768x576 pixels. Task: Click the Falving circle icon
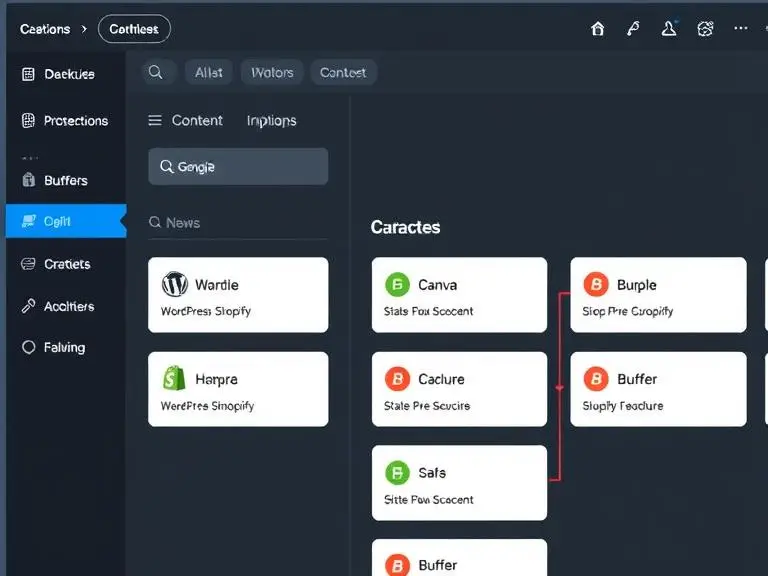[29, 347]
